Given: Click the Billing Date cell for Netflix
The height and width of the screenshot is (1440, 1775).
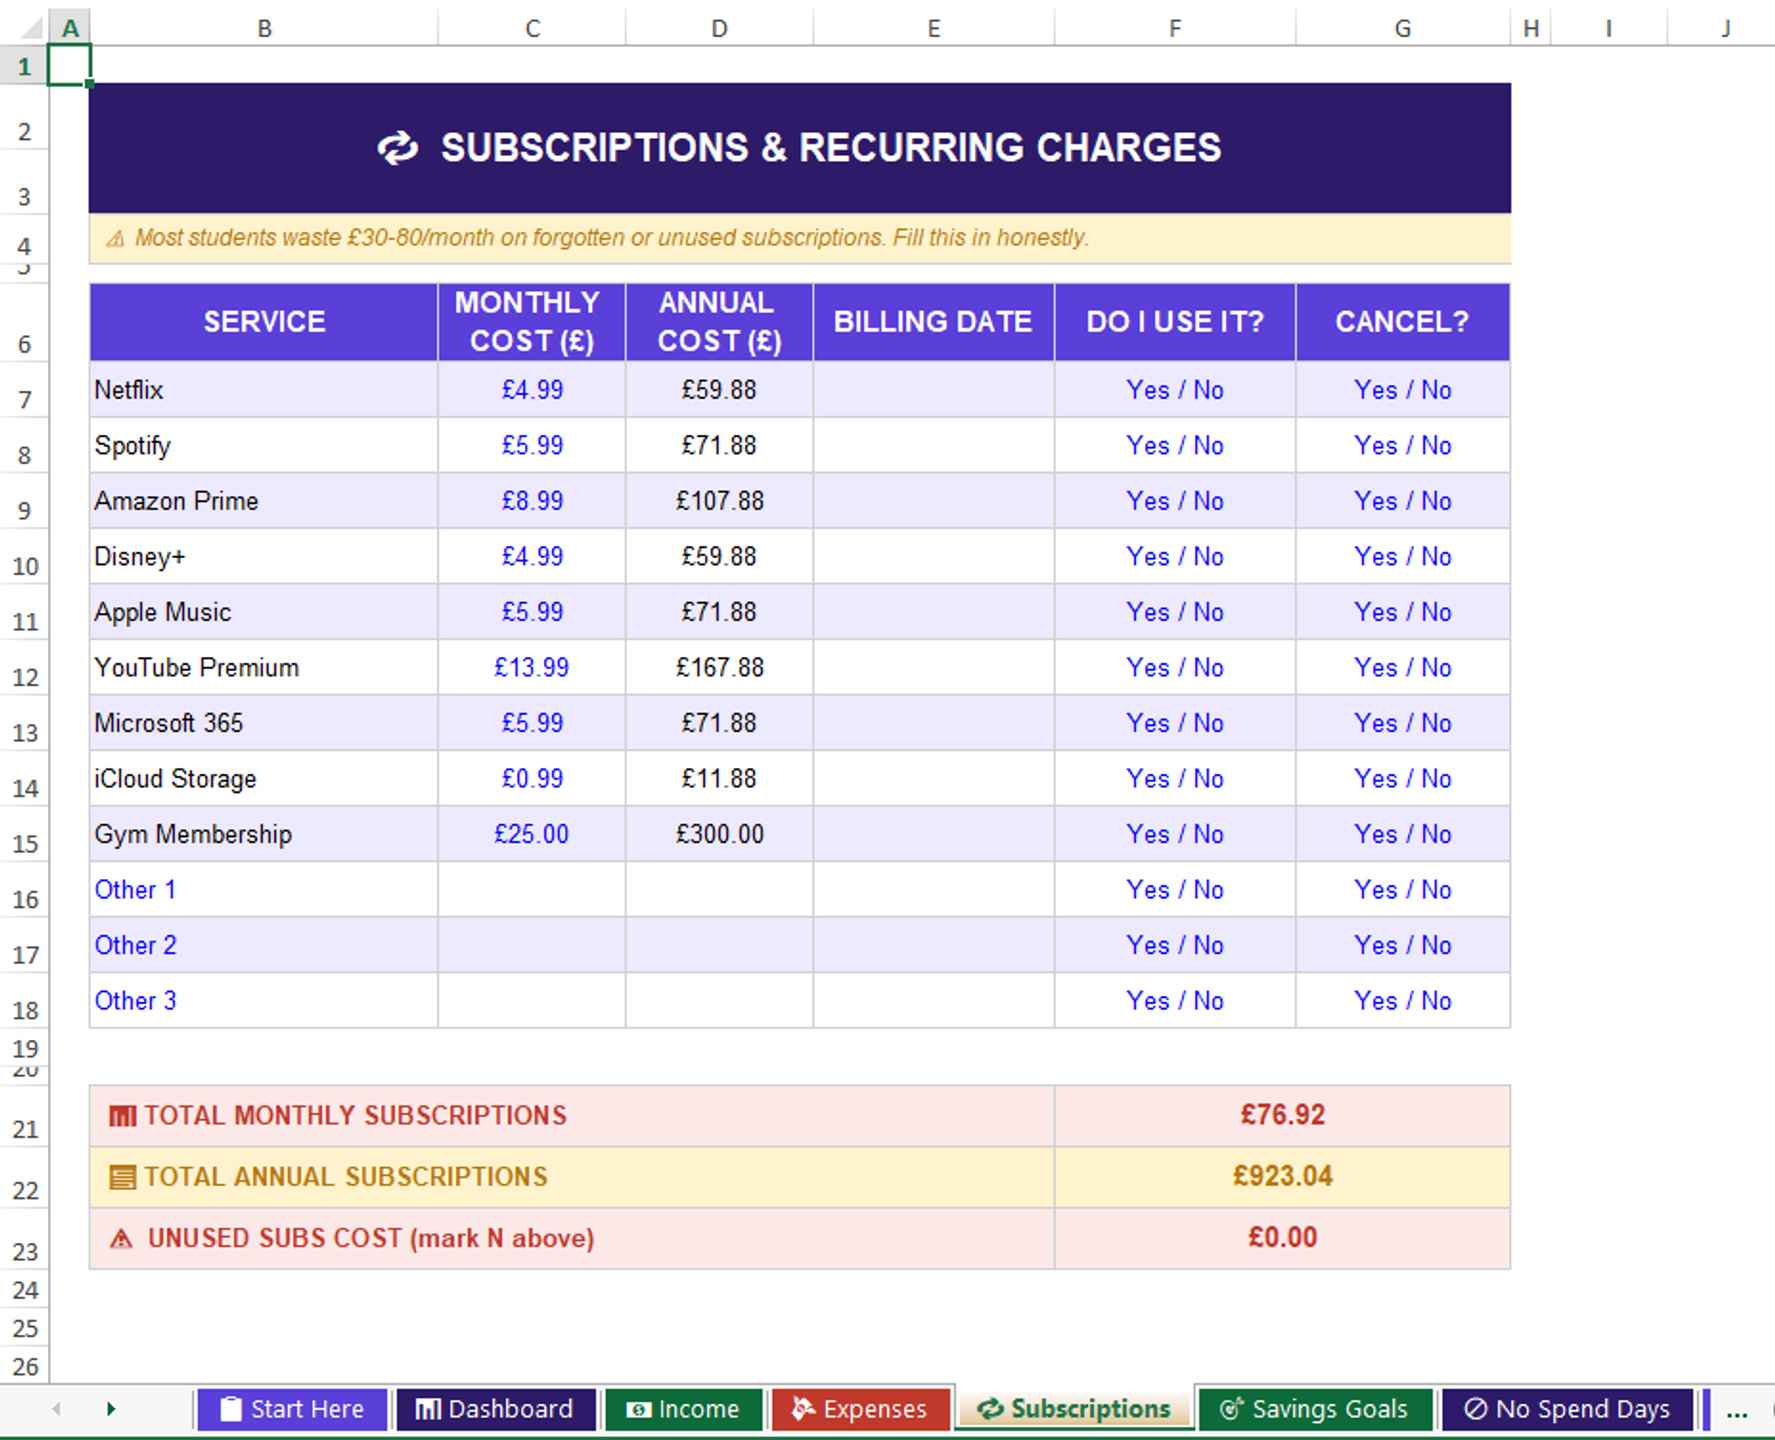Looking at the screenshot, I should [934, 390].
